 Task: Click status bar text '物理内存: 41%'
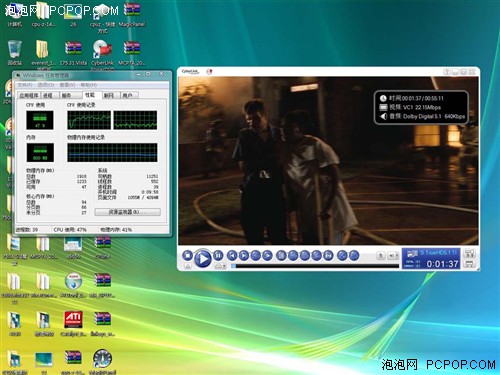[116, 230]
